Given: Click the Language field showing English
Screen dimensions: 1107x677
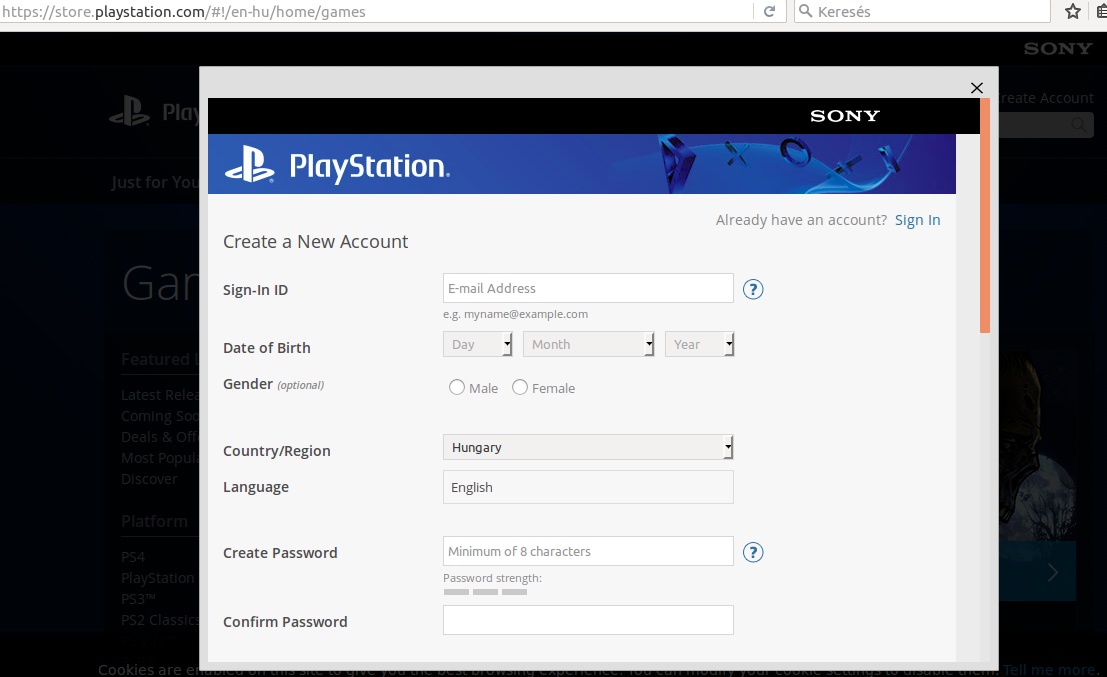Looking at the screenshot, I should [x=588, y=487].
